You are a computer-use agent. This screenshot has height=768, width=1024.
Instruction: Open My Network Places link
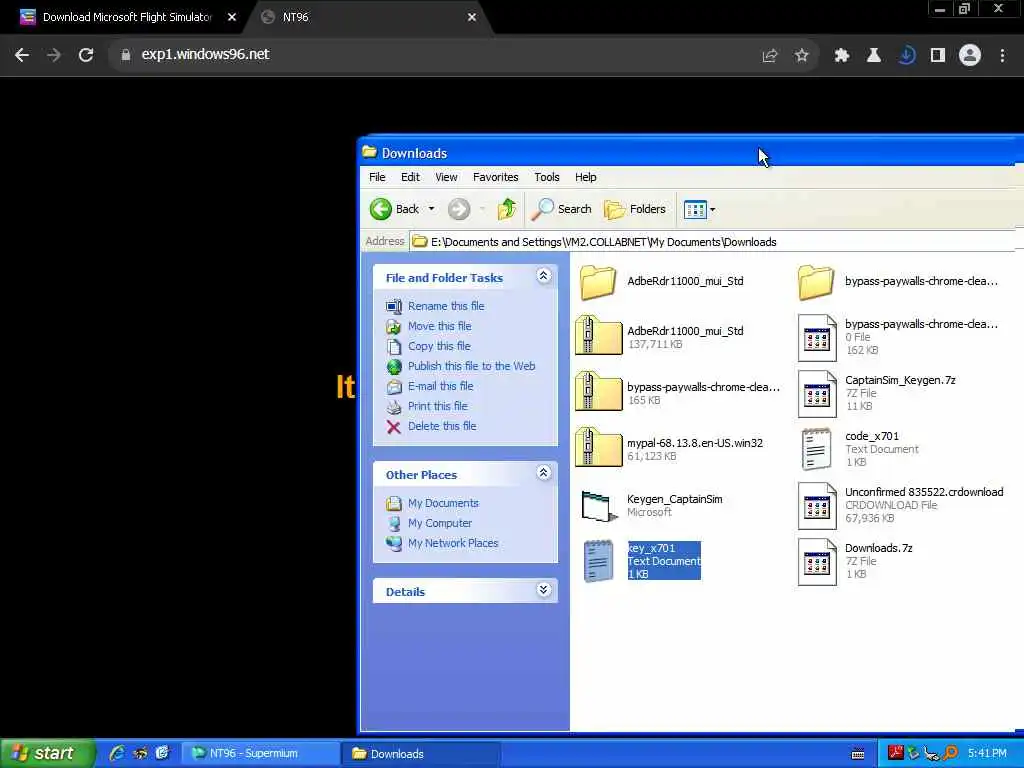453,543
